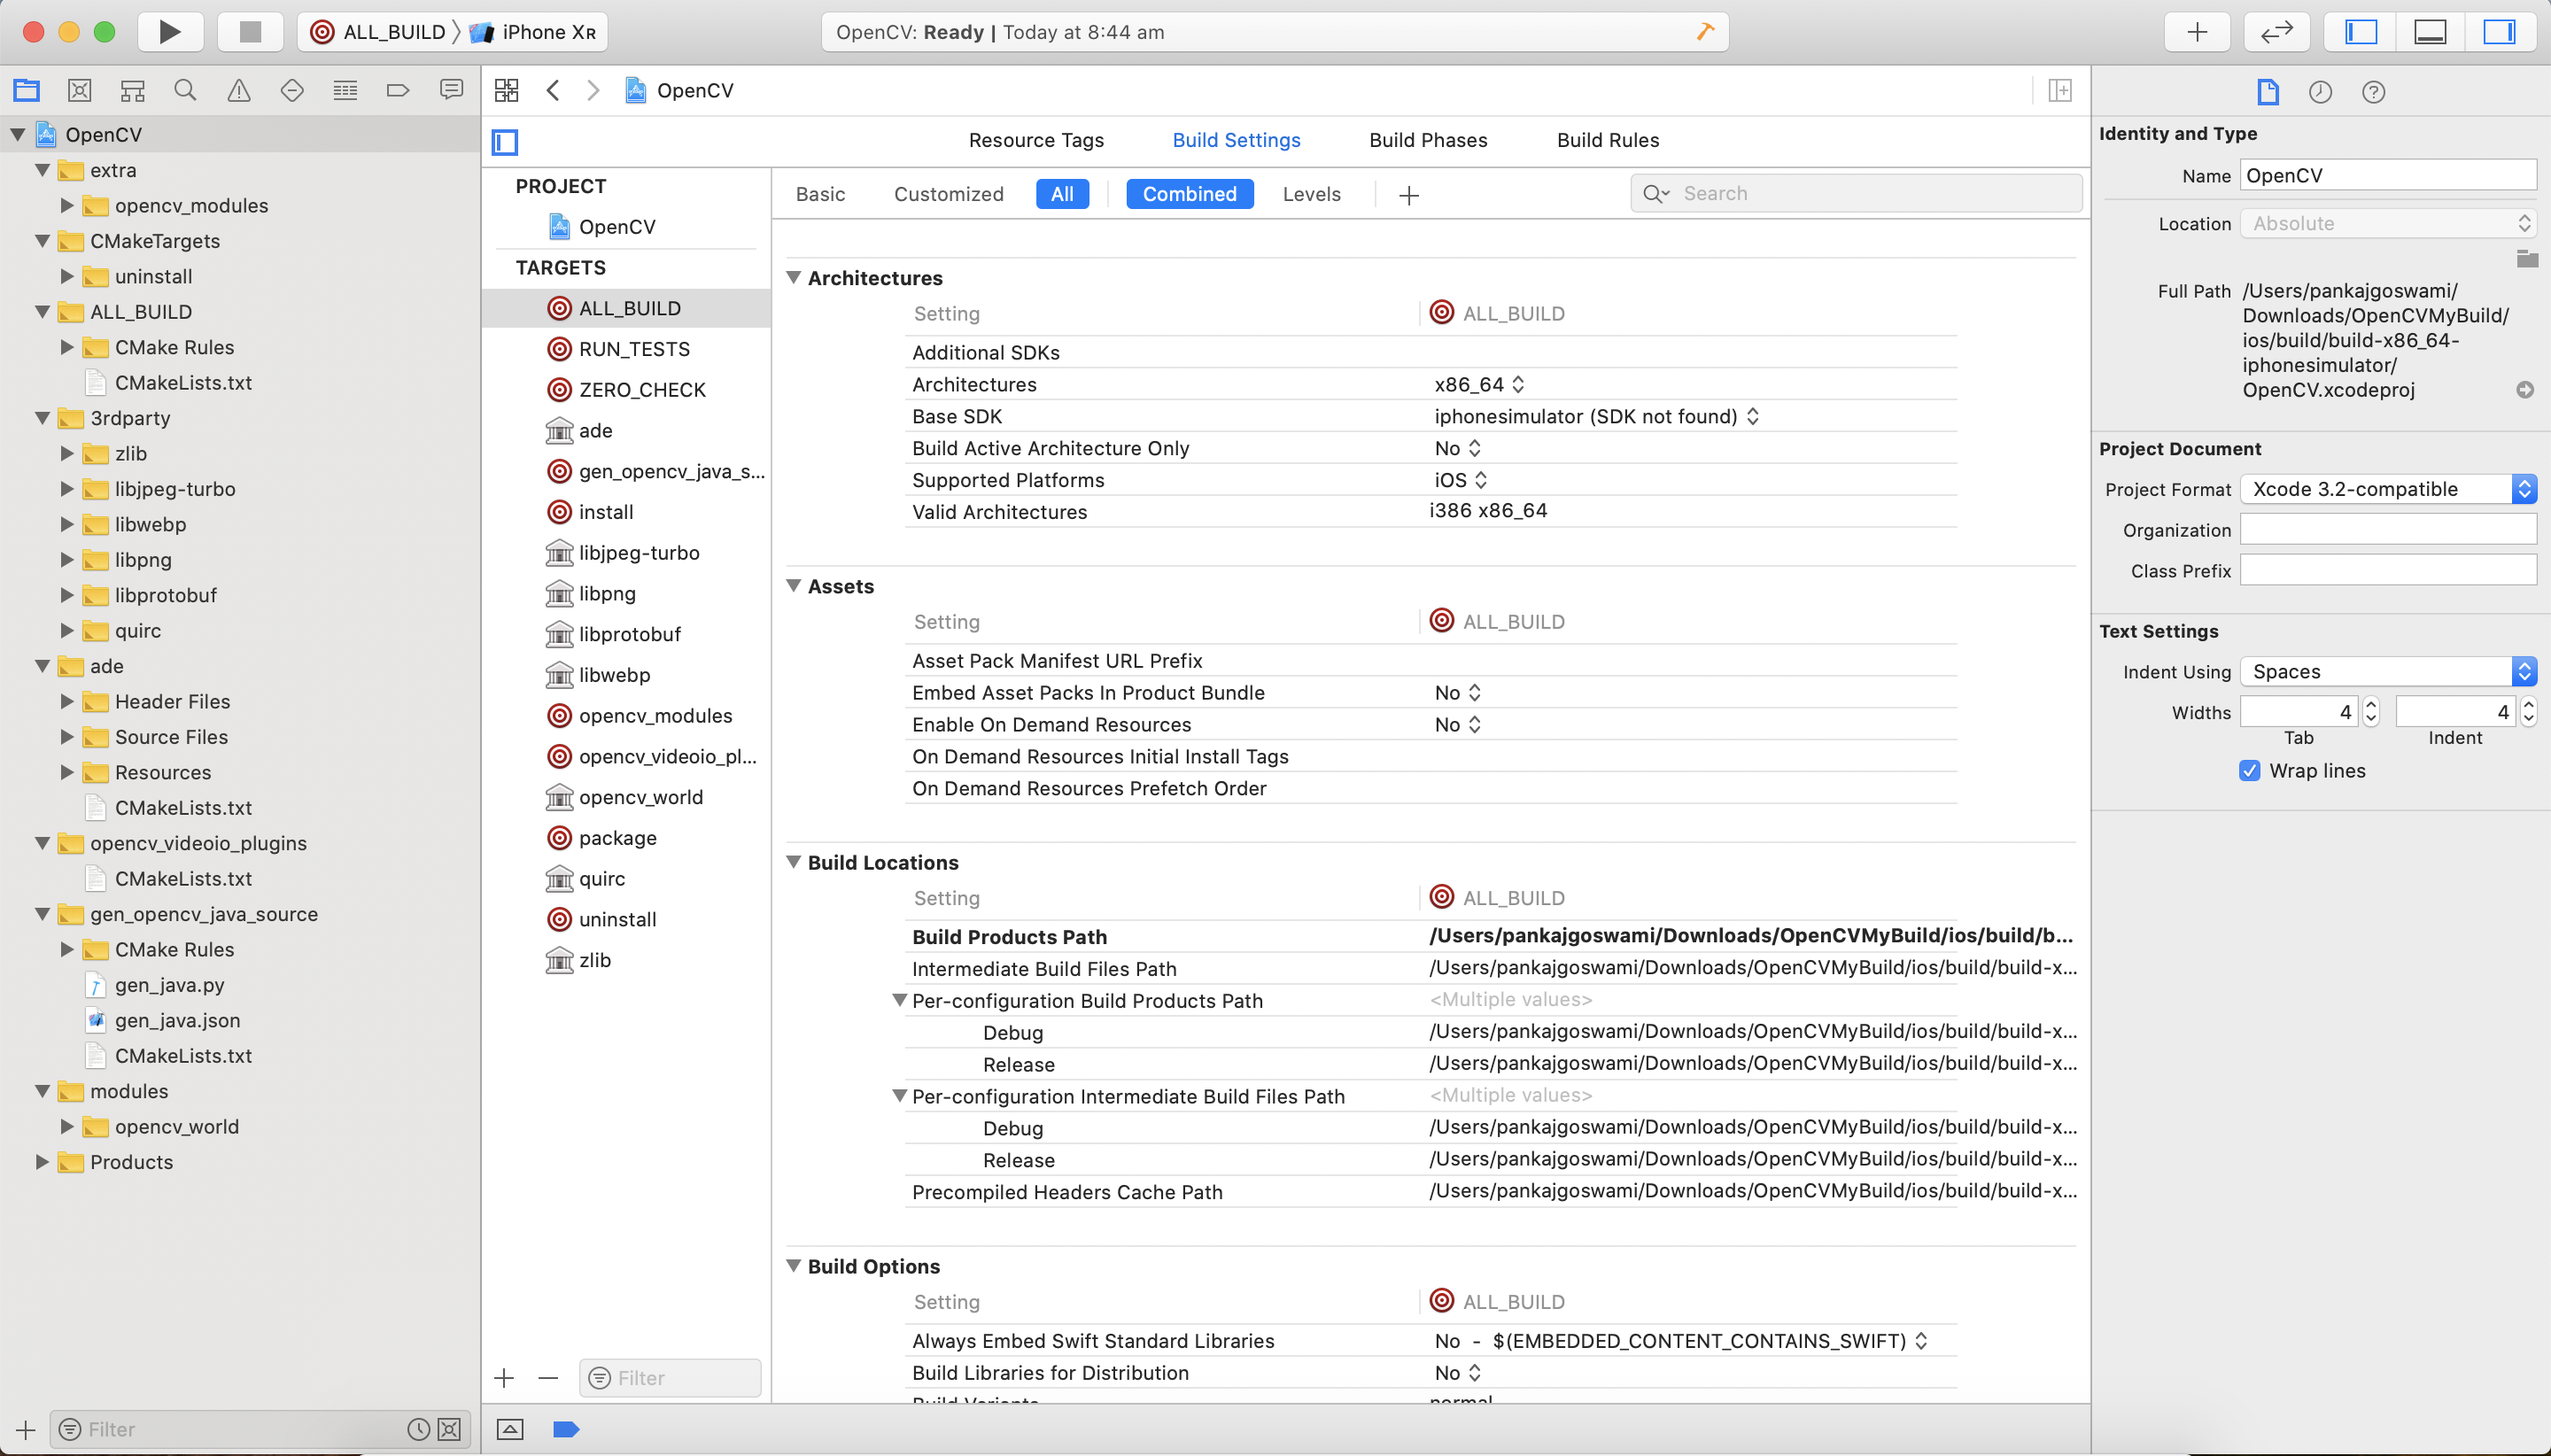This screenshot has width=2551, height=1456.
Task: Click the related items grid icon
Action: (507, 91)
